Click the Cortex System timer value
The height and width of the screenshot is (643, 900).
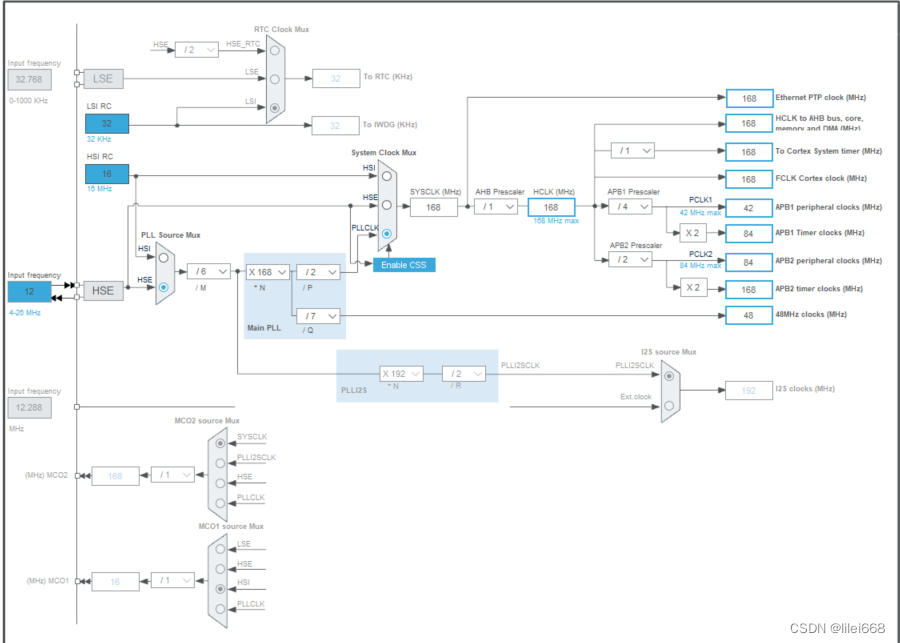pos(749,152)
